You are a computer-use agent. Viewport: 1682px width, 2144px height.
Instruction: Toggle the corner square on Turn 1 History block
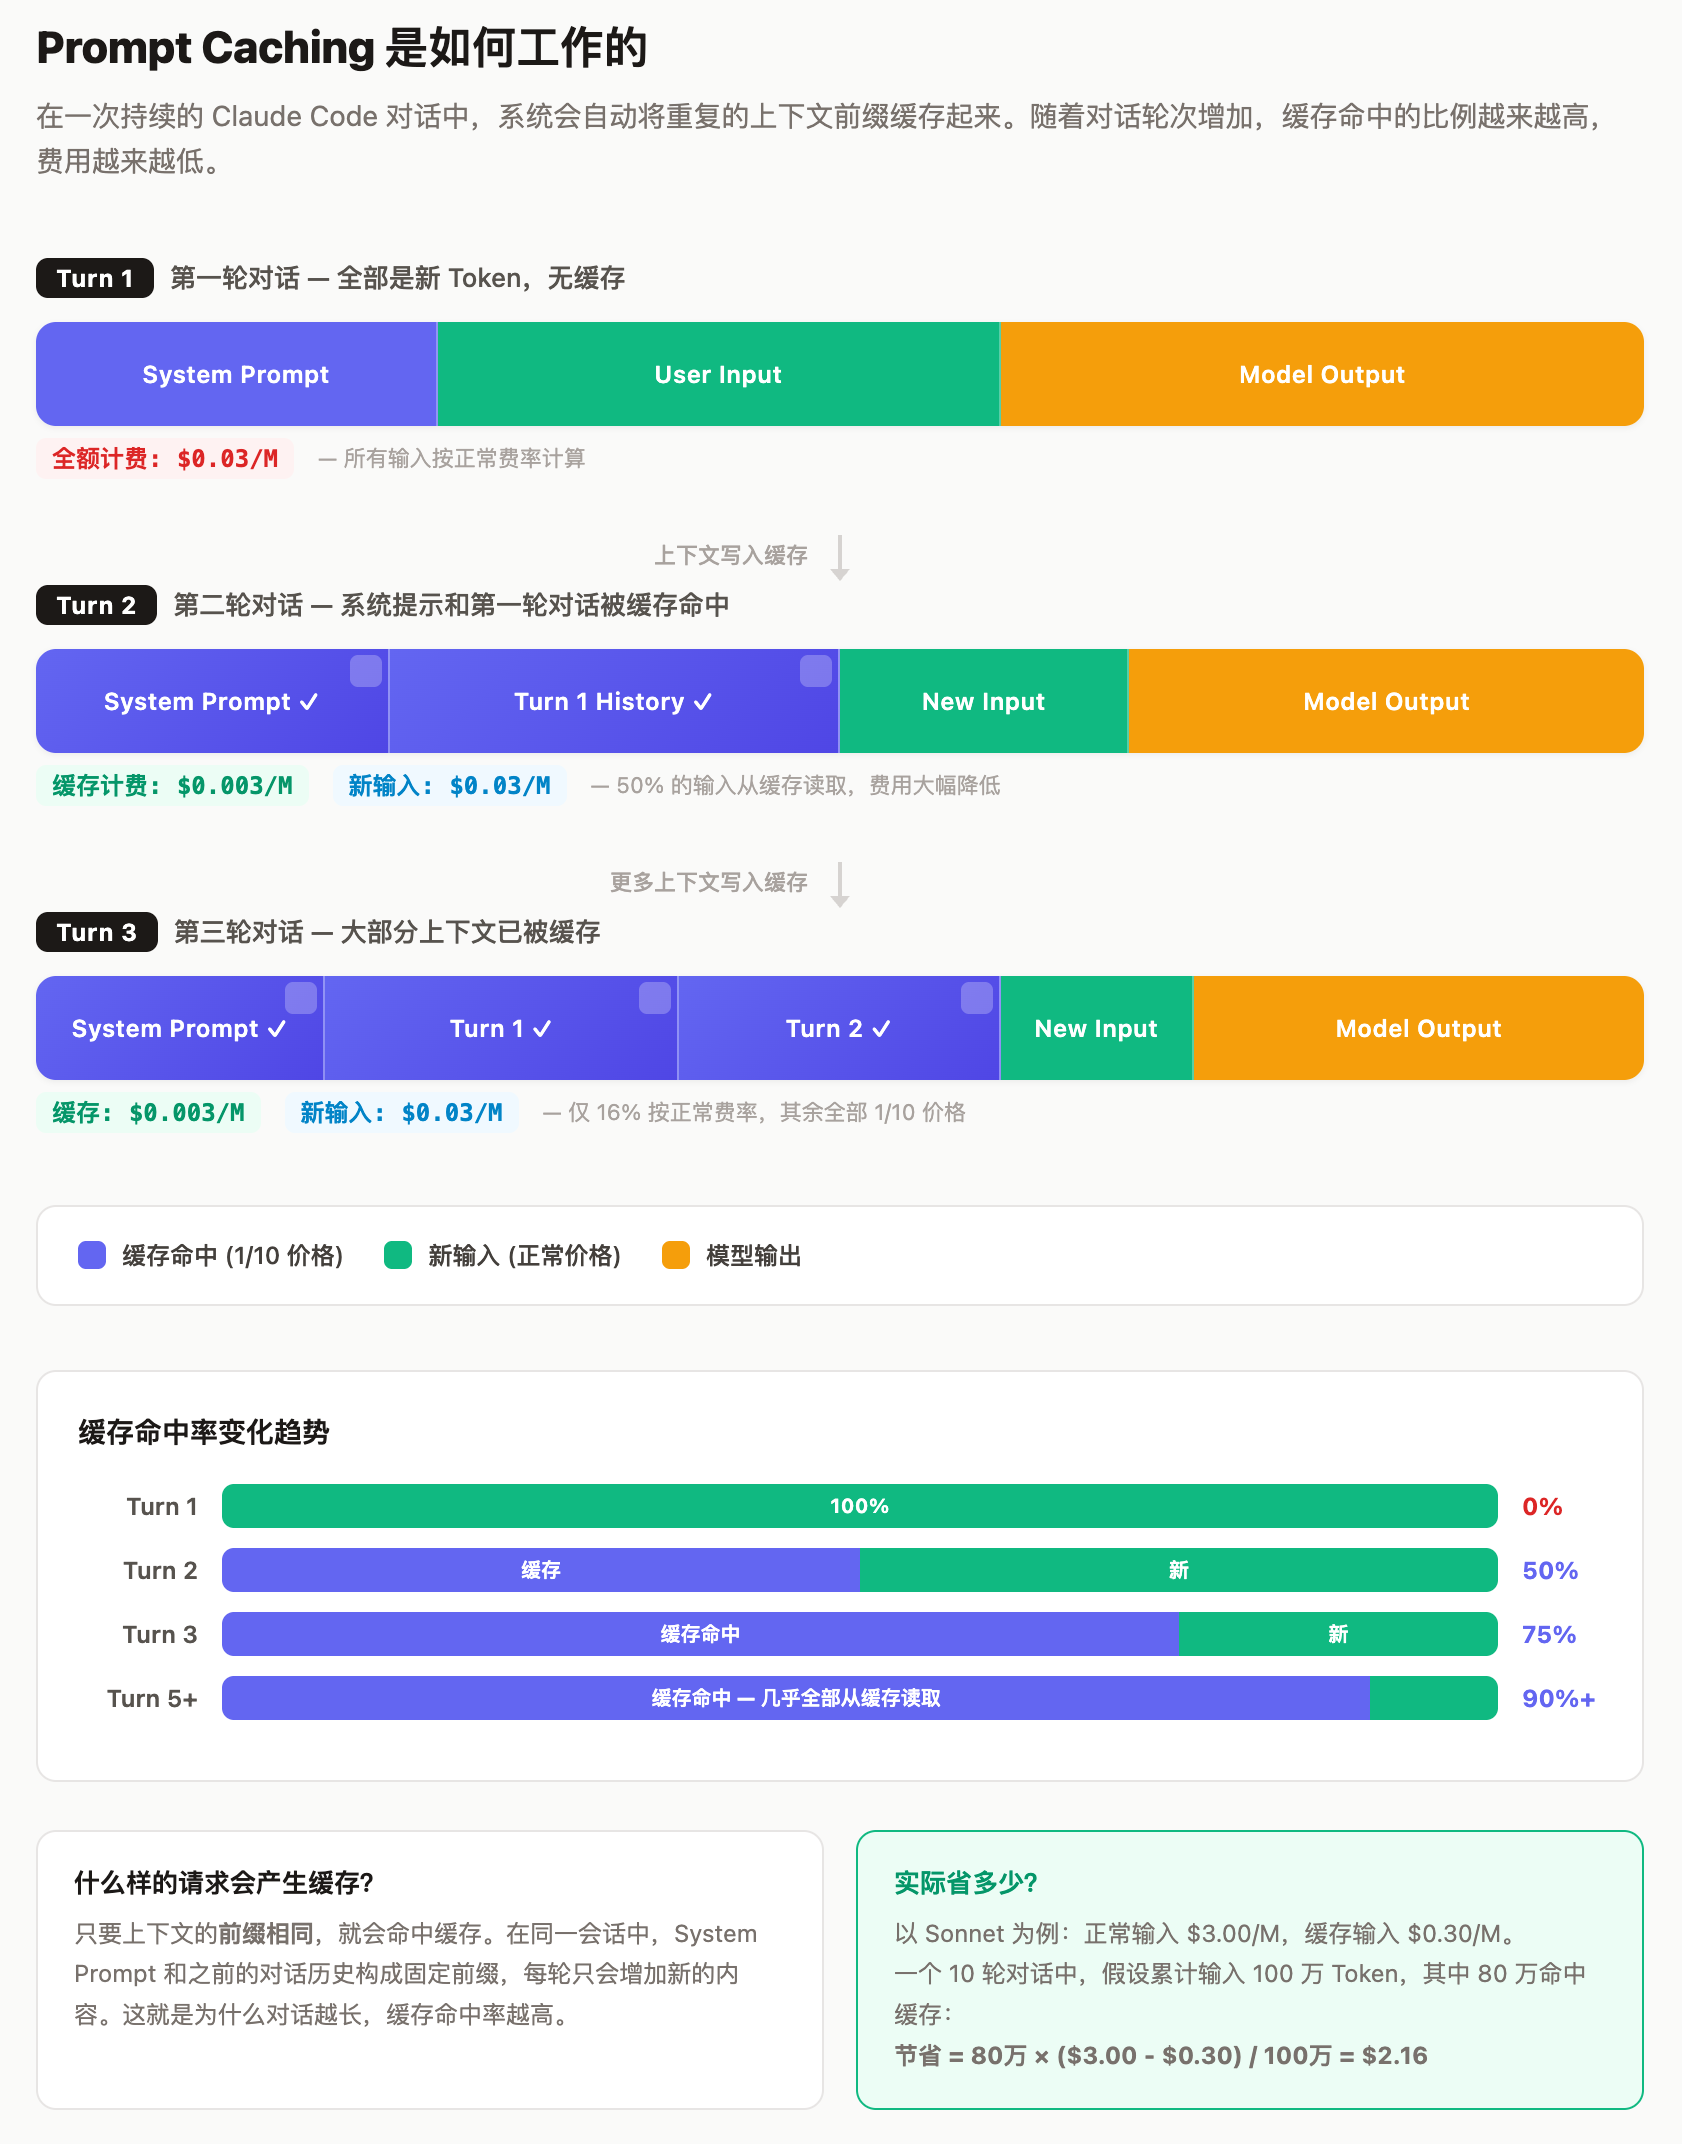coord(816,671)
